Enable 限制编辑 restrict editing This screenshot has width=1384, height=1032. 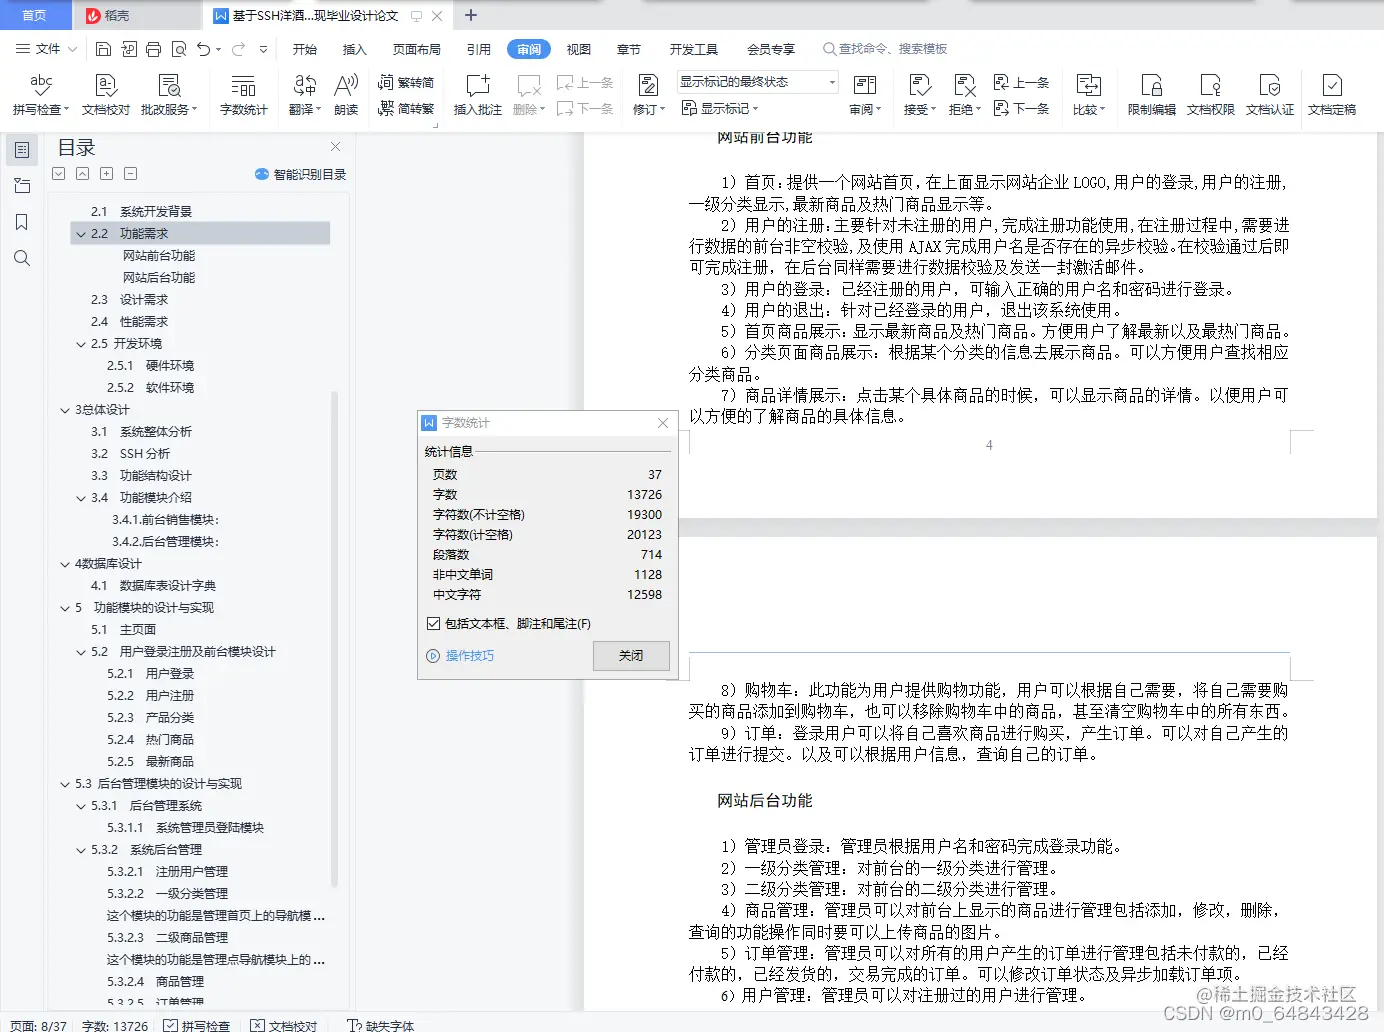1150,95
